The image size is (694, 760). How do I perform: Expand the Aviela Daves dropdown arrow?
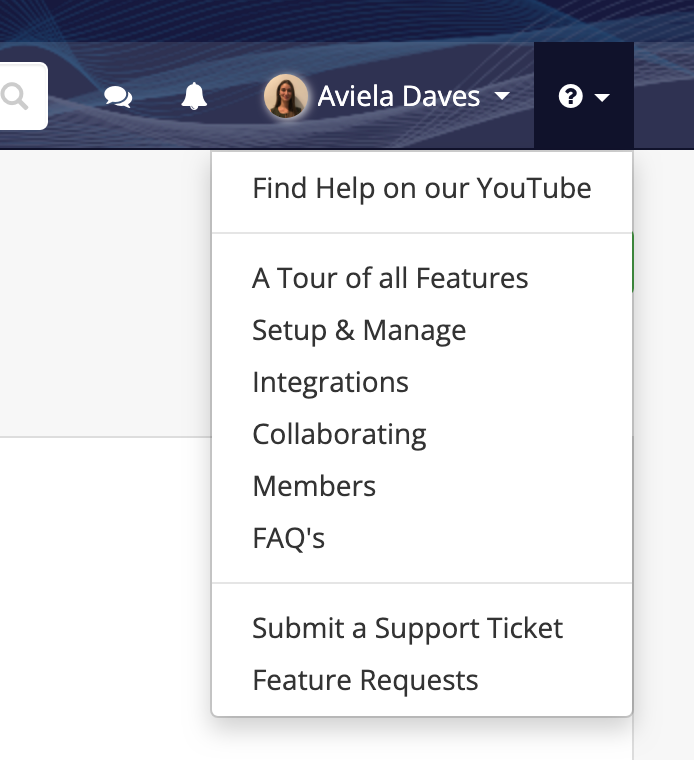click(x=502, y=95)
